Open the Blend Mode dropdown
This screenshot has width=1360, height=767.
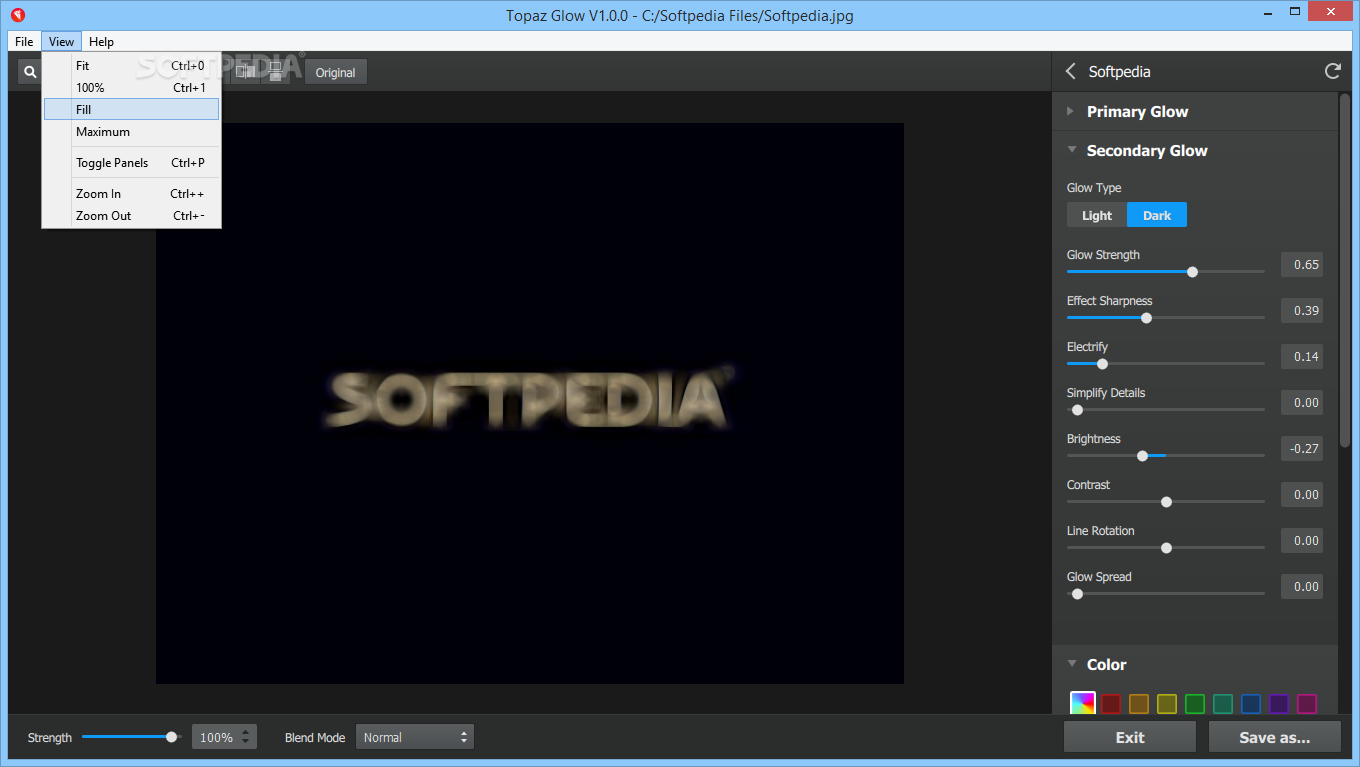[x=414, y=737]
